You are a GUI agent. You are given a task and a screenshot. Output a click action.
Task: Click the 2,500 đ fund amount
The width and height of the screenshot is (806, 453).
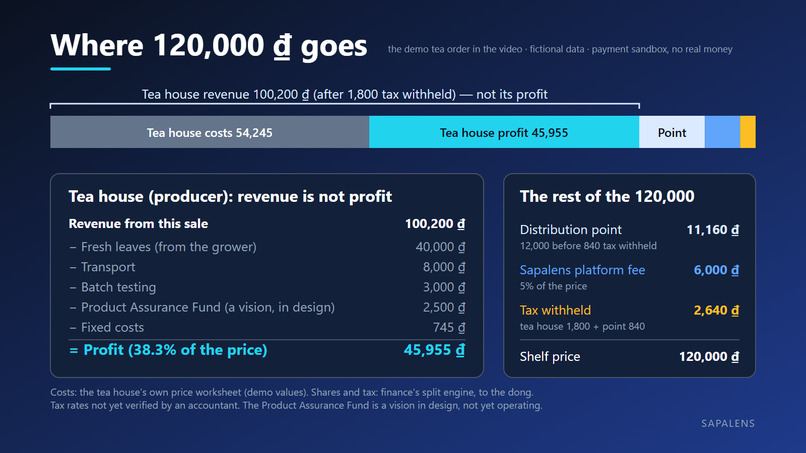tap(444, 307)
